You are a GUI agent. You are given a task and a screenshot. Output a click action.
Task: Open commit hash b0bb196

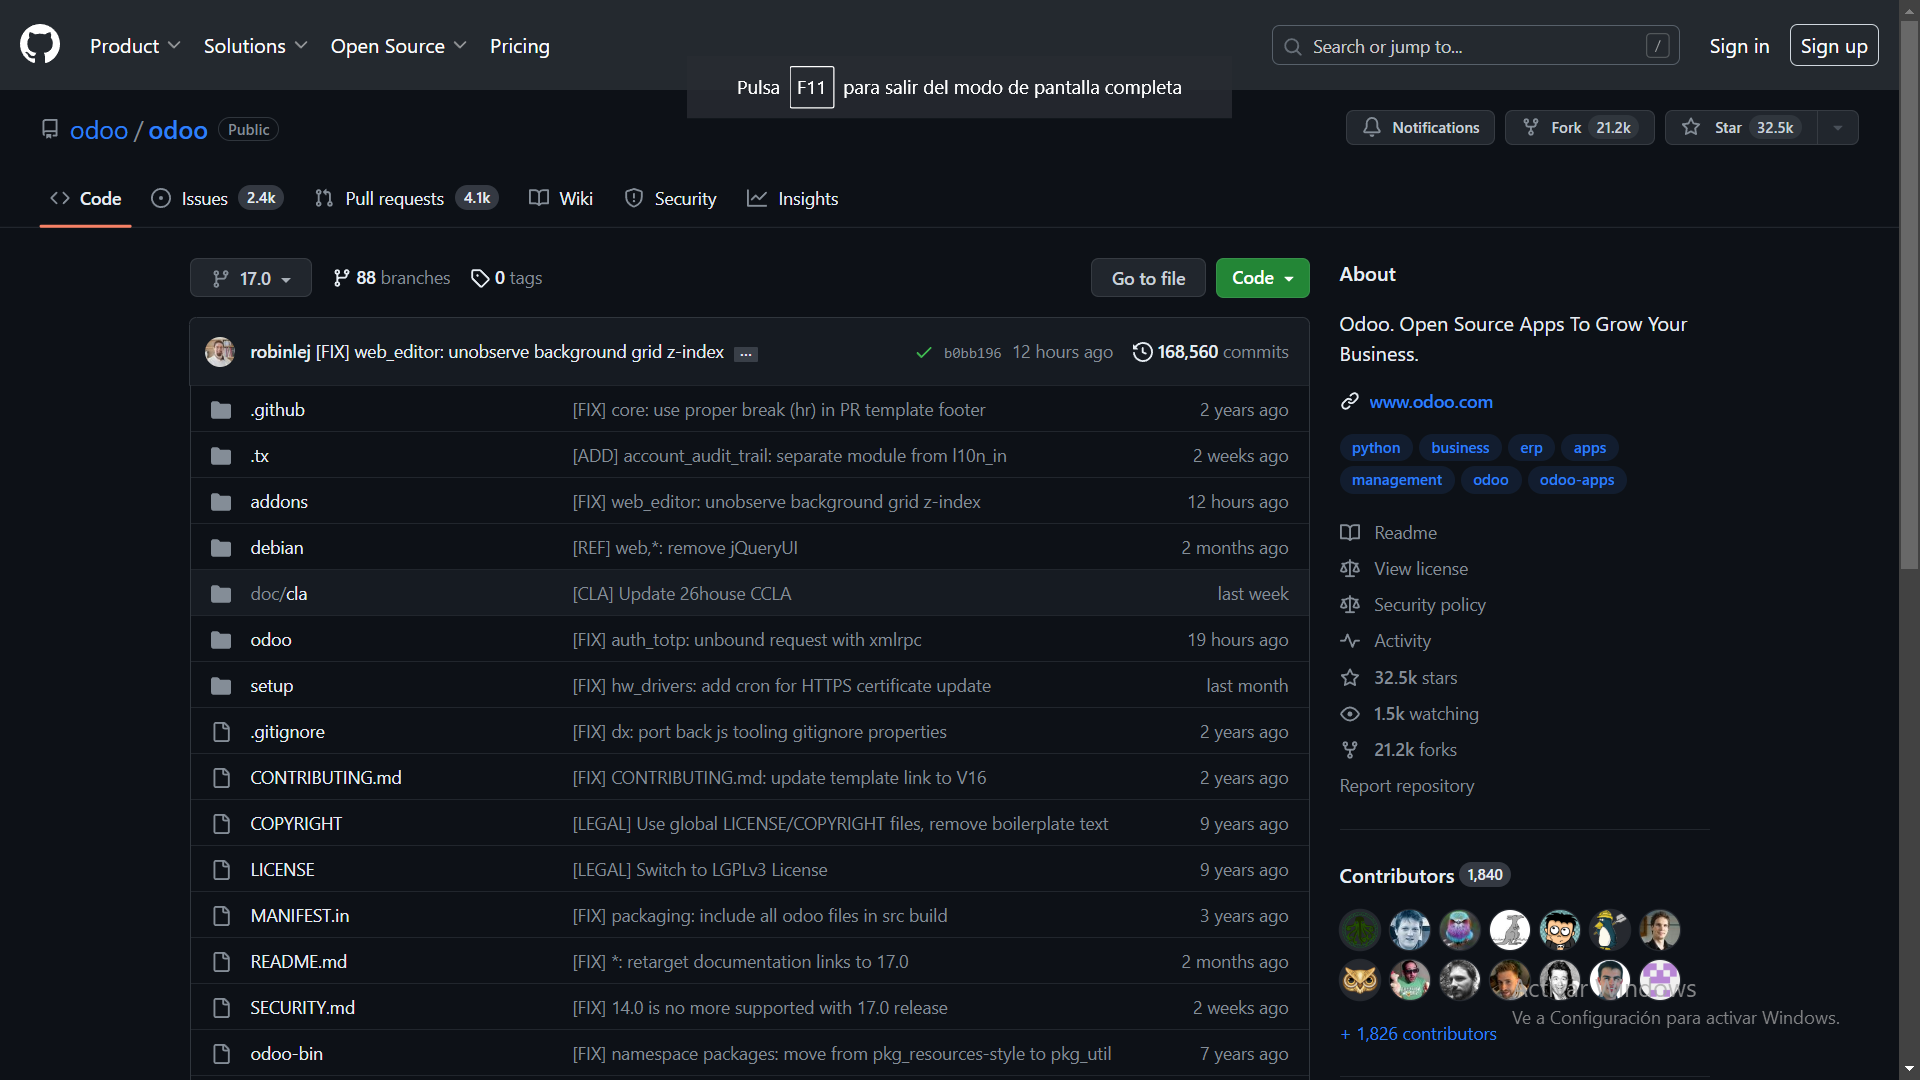972,353
